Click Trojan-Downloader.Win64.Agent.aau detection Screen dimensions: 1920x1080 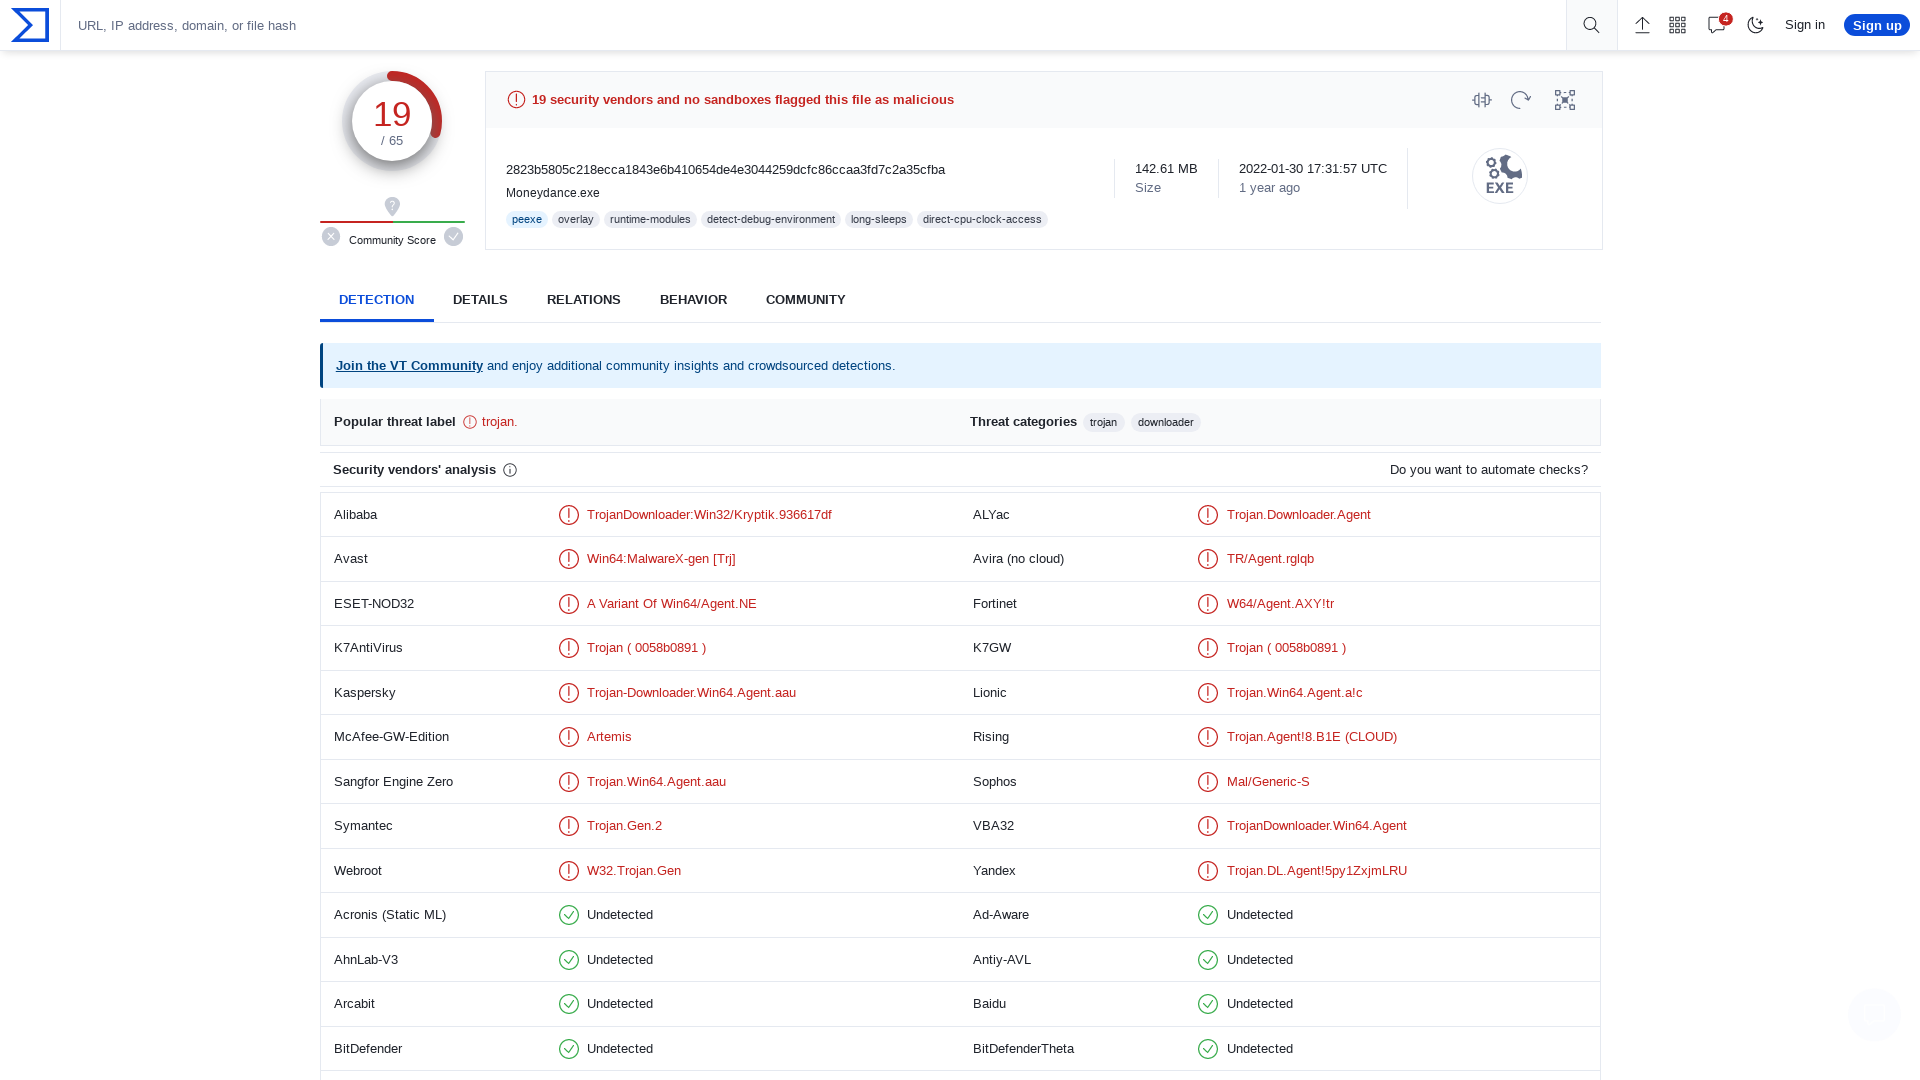pyautogui.click(x=691, y=693)
